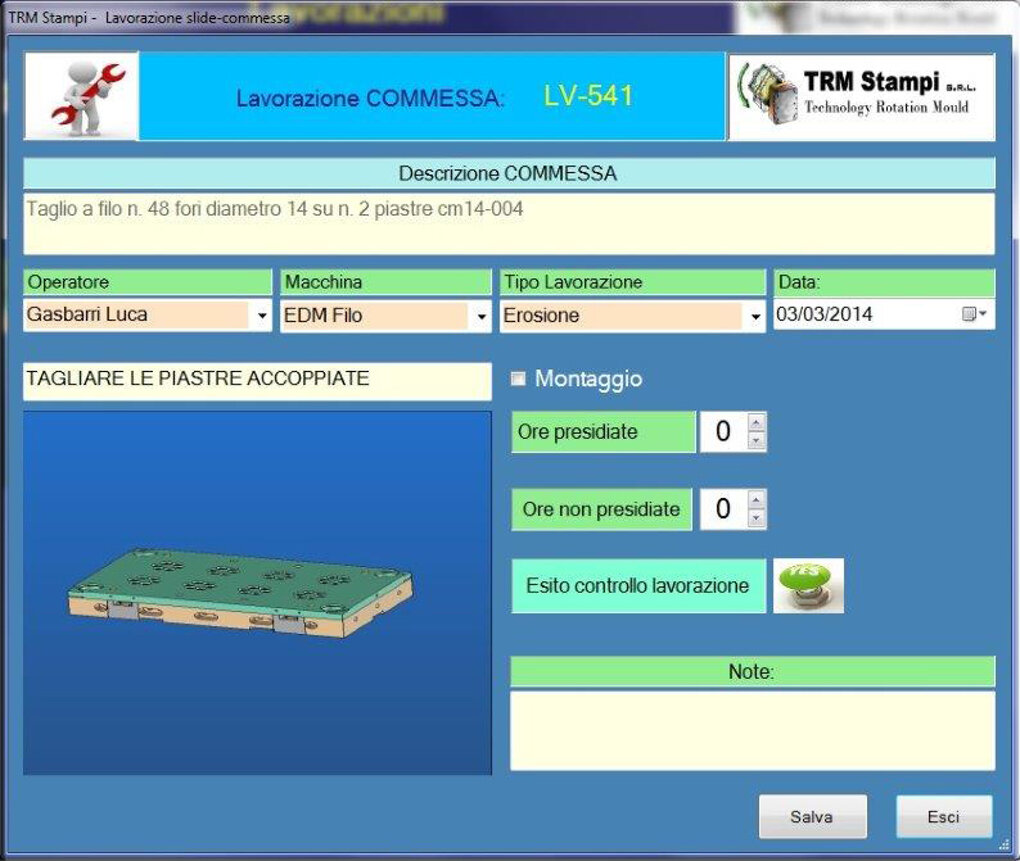
Task: Open the date picker calendar icon
Action: 974,315
